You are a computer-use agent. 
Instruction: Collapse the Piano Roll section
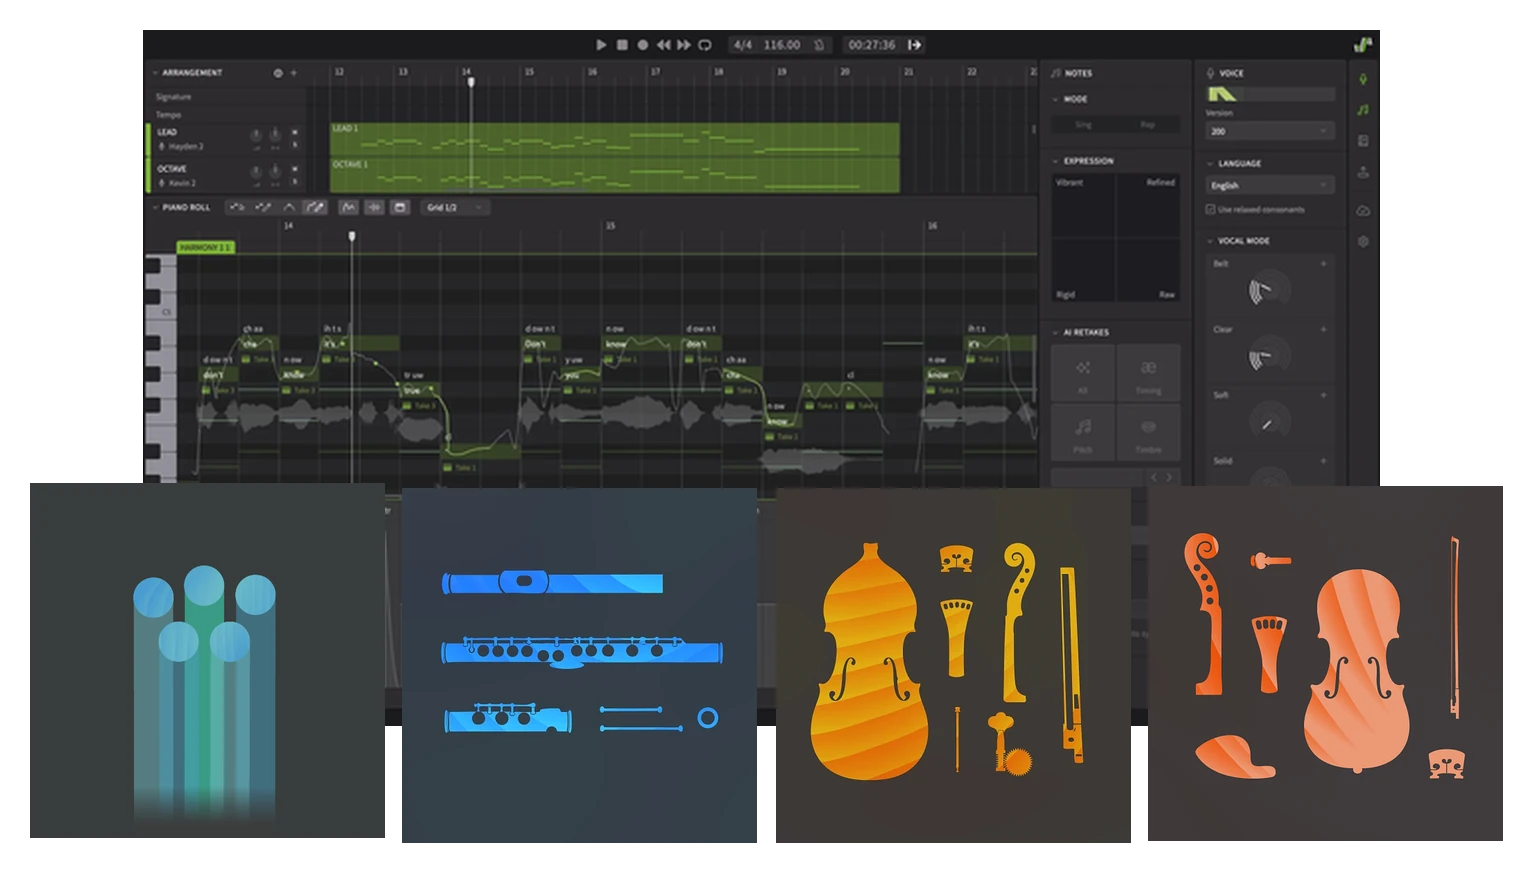click(155, 207)
